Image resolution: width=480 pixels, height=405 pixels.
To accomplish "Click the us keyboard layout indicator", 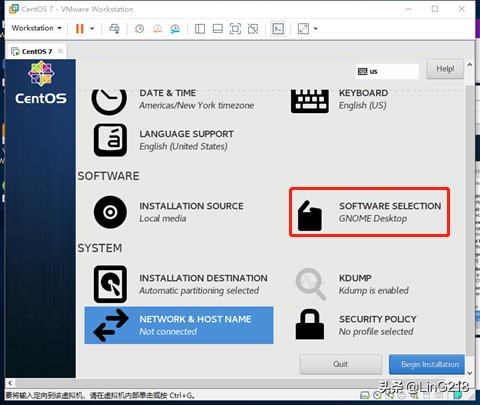I will point(387,71).
